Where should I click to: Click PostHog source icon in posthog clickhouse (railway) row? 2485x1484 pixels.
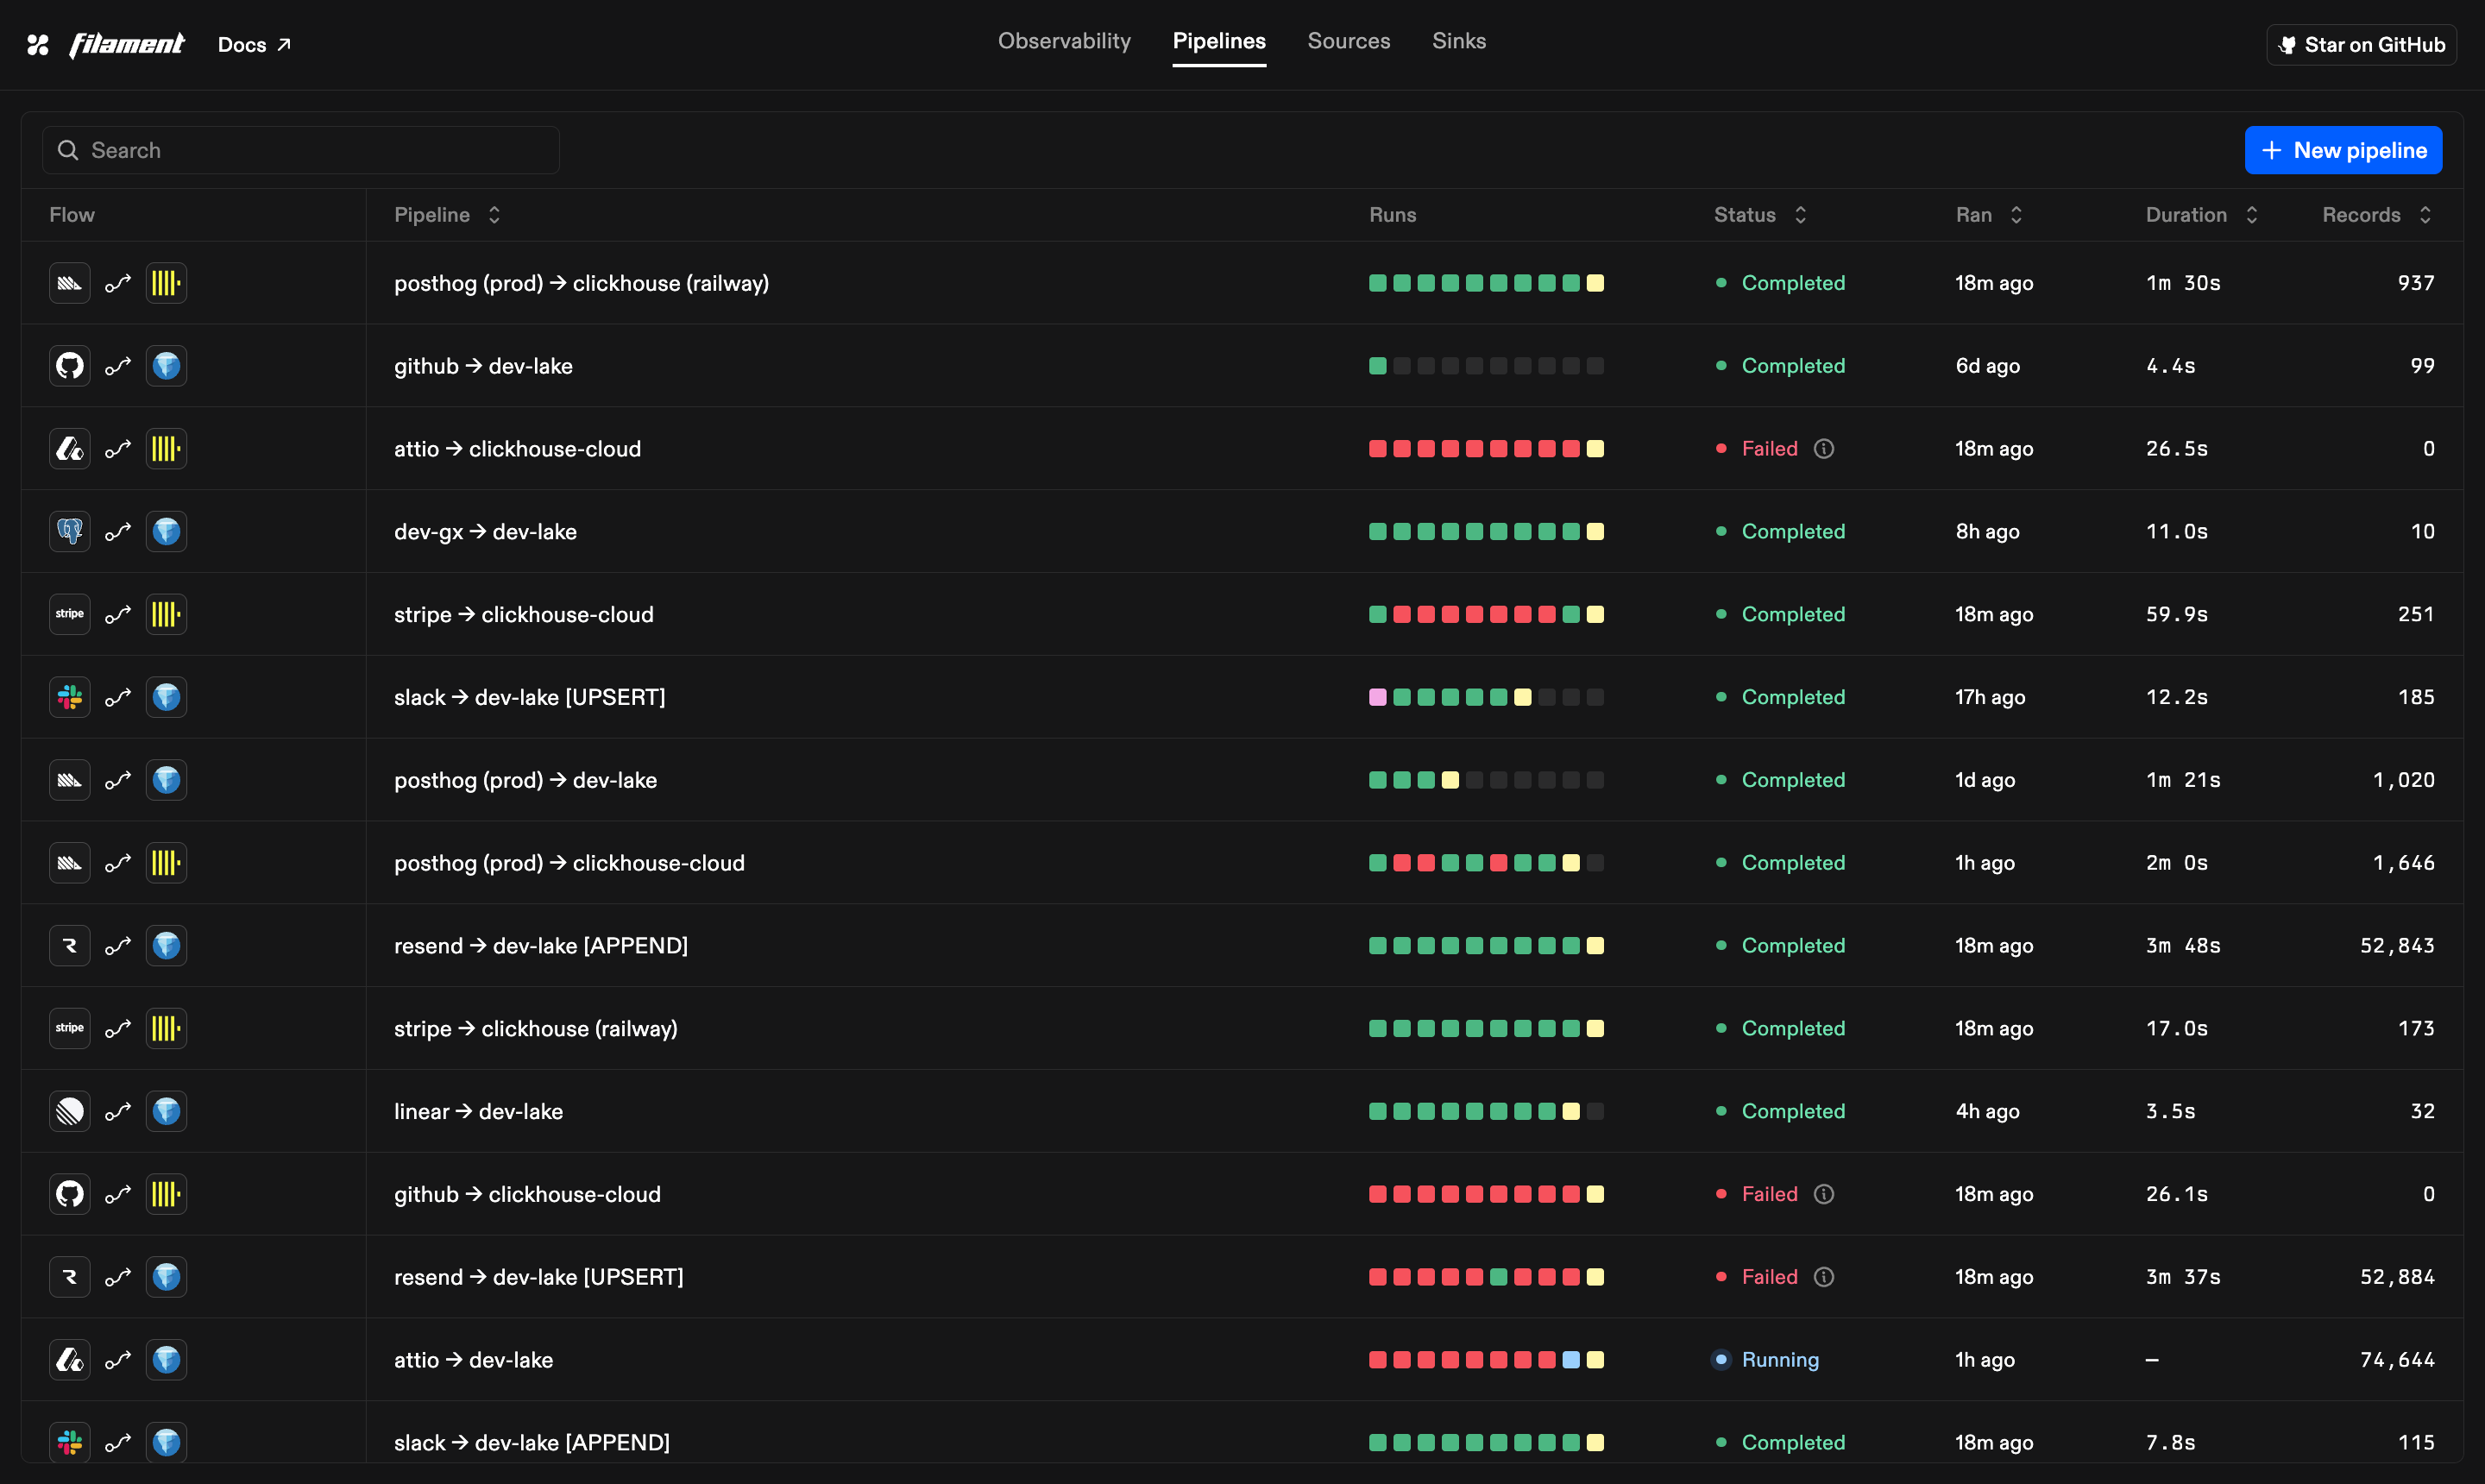coord(70,283)
